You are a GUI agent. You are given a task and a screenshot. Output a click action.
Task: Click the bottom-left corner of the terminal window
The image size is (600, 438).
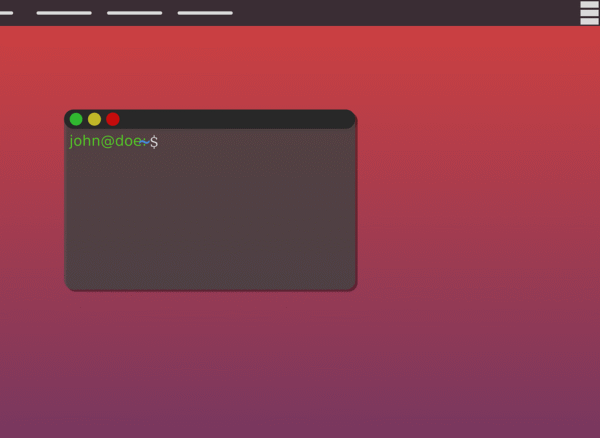pos(68,287)
